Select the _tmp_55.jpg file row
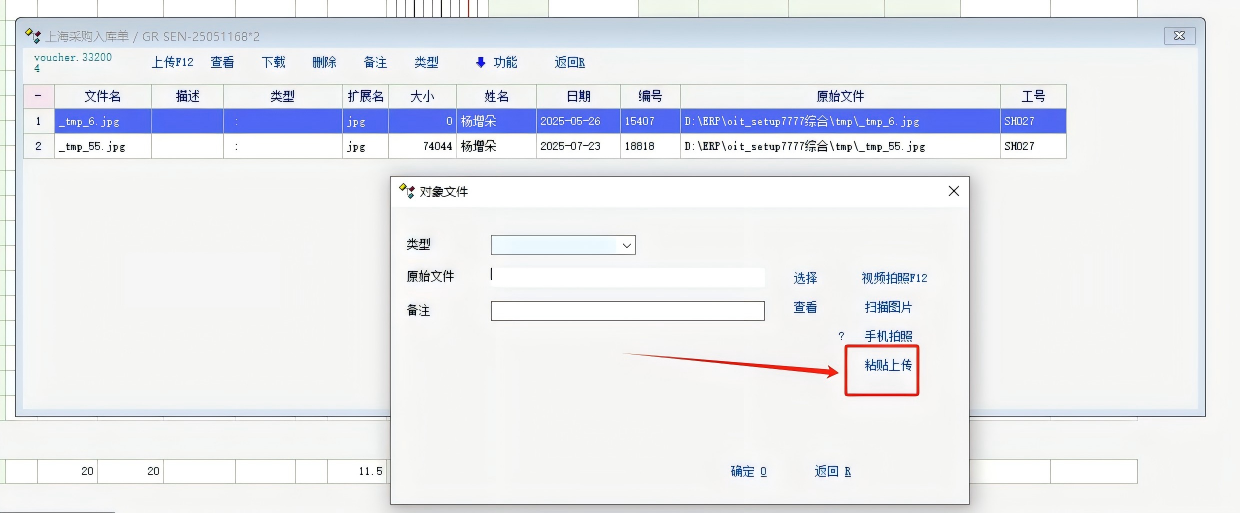 (92, 146)
